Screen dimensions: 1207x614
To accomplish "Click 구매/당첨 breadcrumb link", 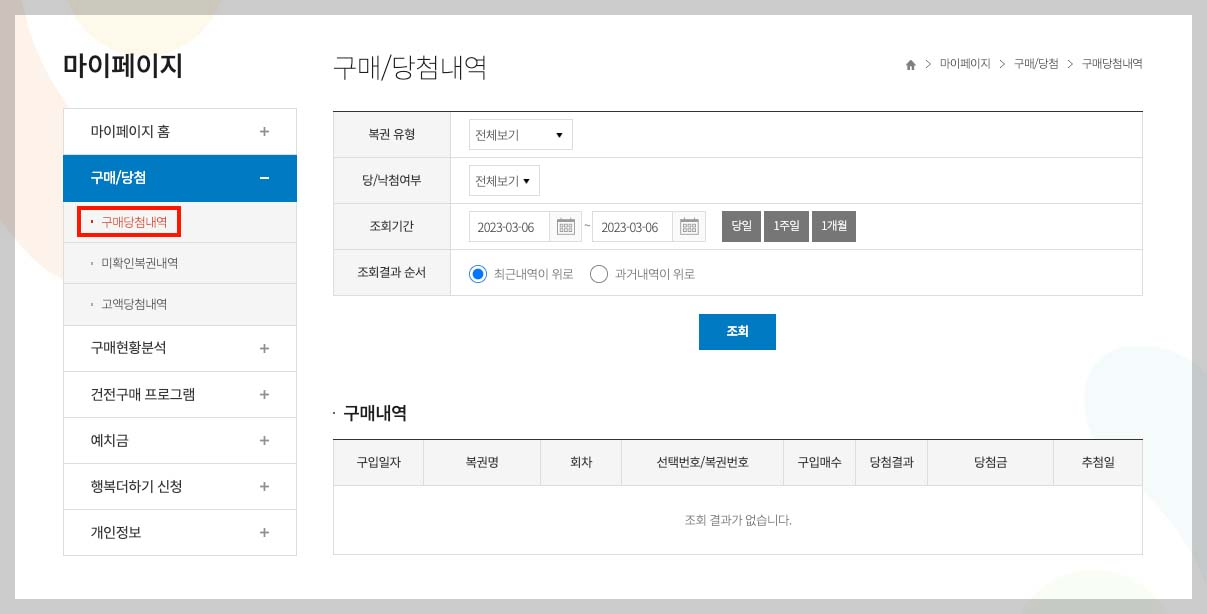I will point(1036,64).
